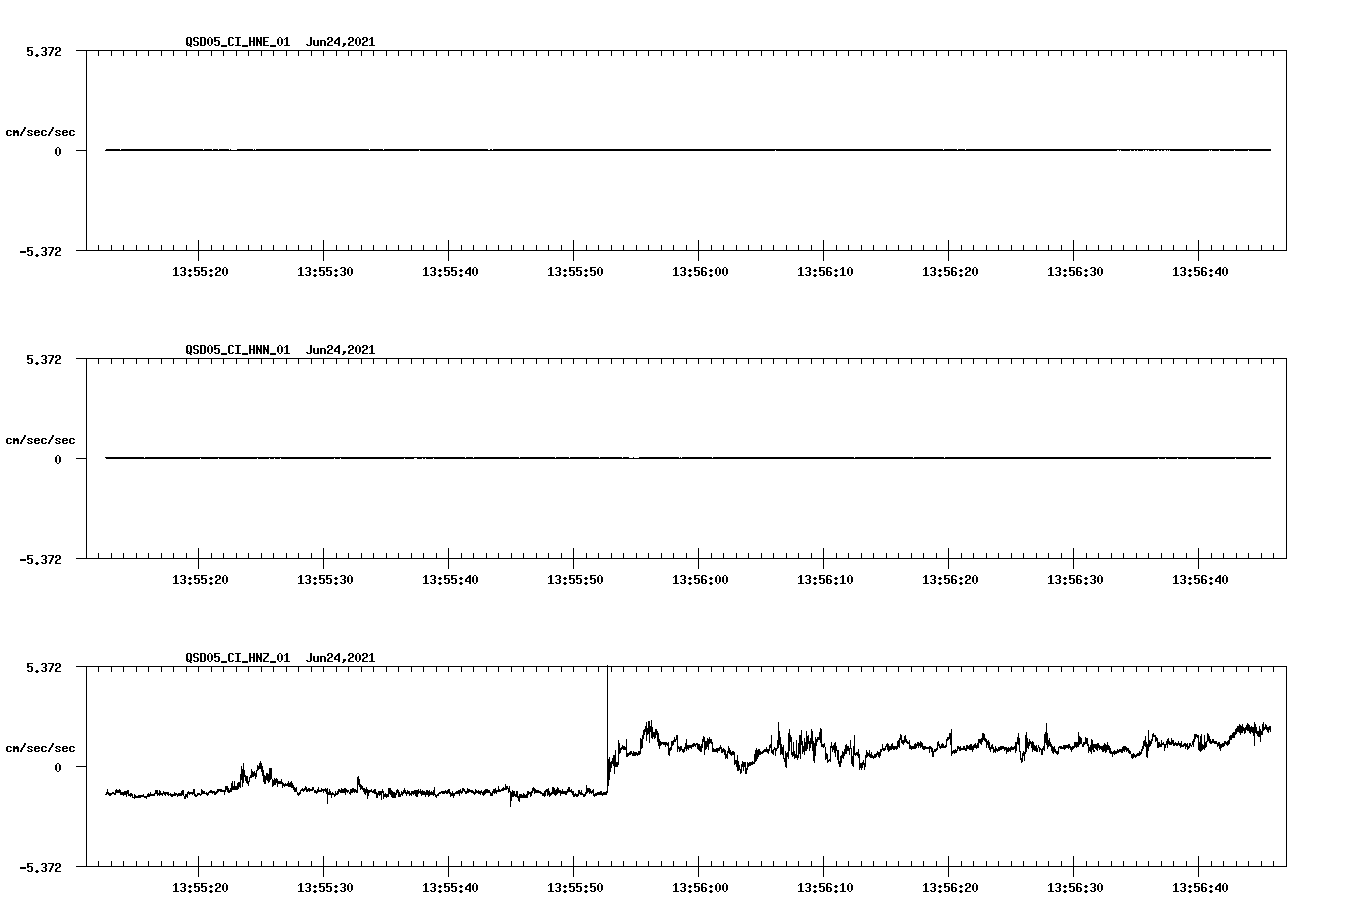This screenshot has height=924, width=1358.
Task: Click the 13:56:00 time label under the HNN plot
Action: click(x=700, y=579)
